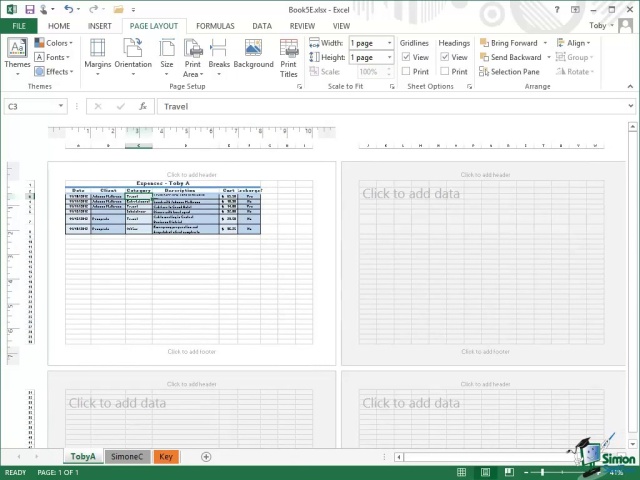640x480 pixels.
Task: Add a new sheet with the plus icon
Action: (206, 457)
